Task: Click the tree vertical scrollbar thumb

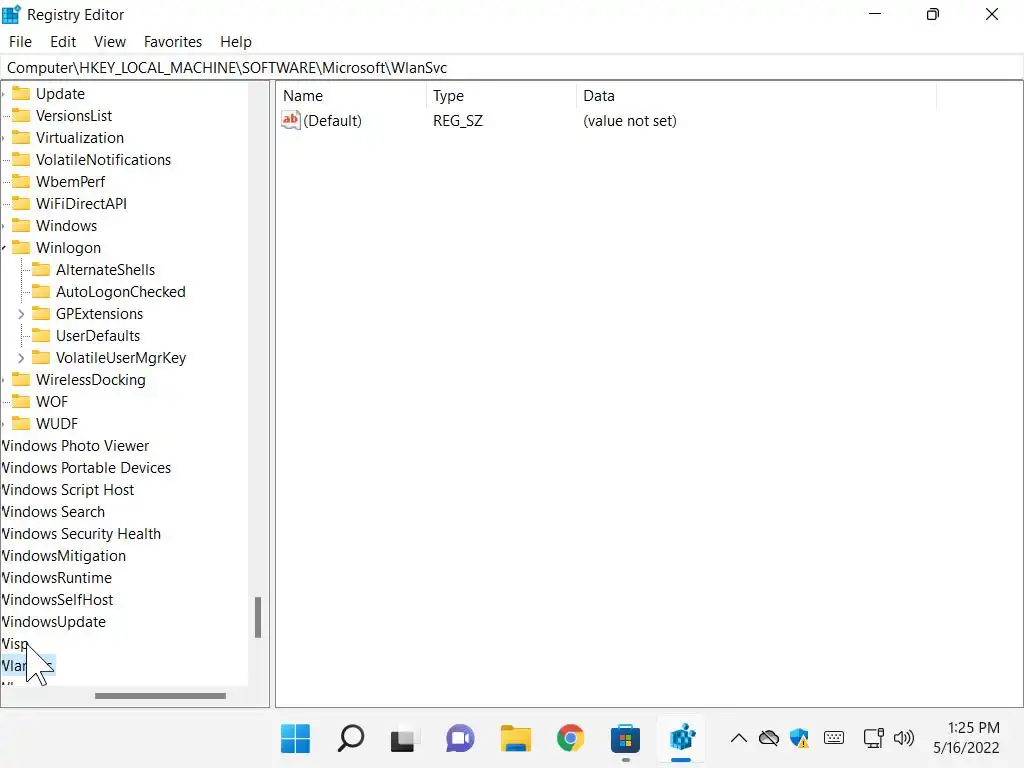Action: coord(258,617)
